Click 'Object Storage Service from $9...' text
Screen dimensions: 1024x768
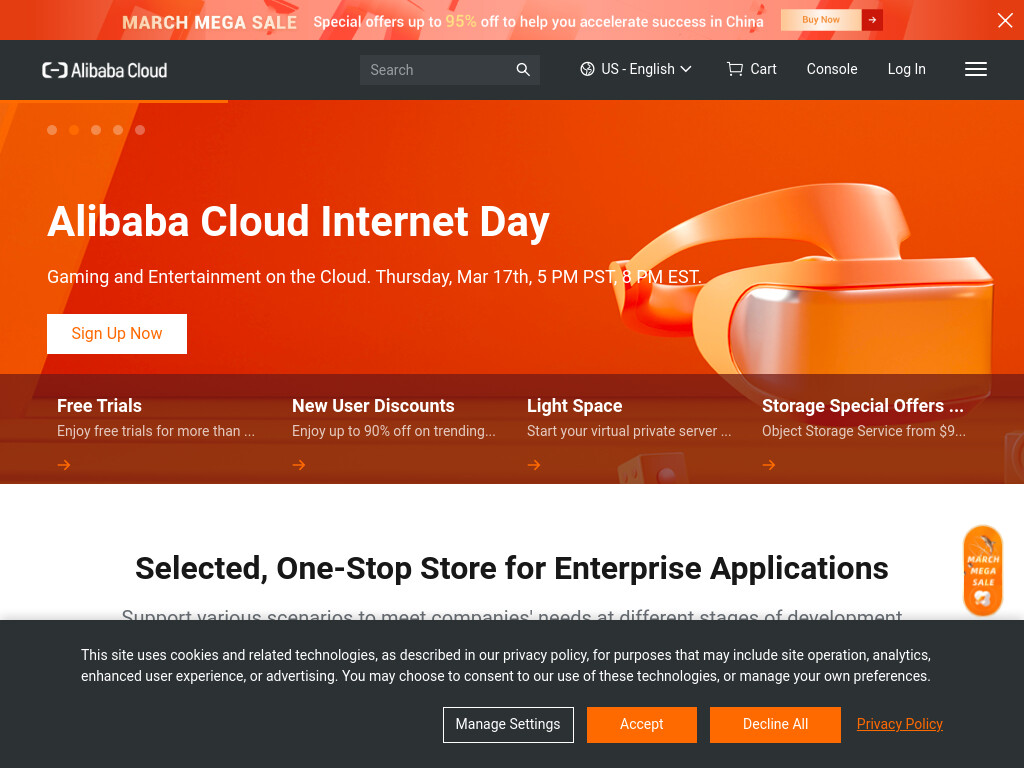click(864, 431)
